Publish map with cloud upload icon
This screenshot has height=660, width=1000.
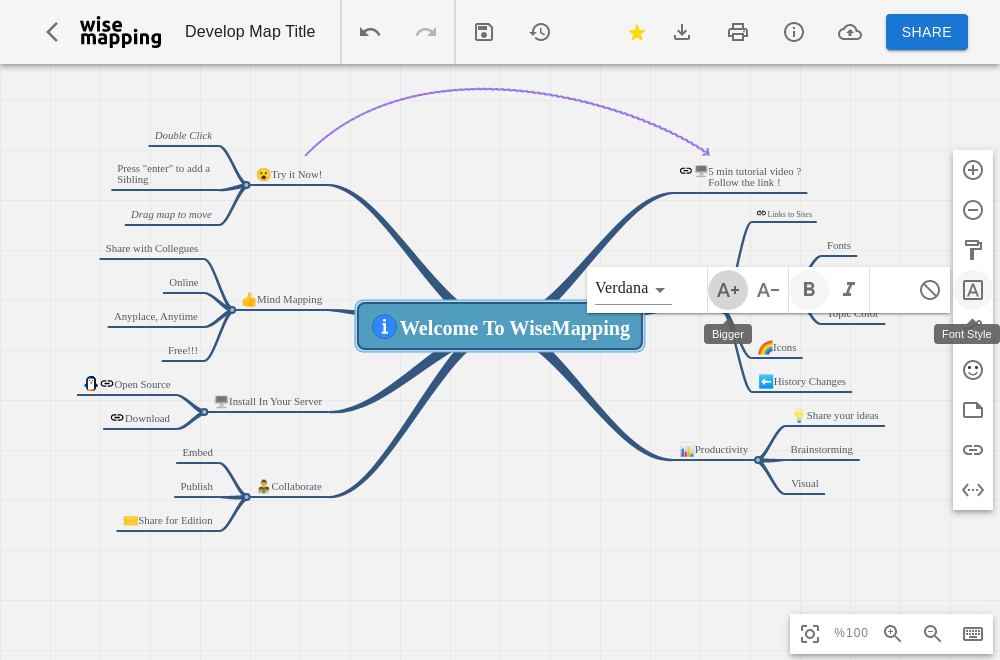850,32
